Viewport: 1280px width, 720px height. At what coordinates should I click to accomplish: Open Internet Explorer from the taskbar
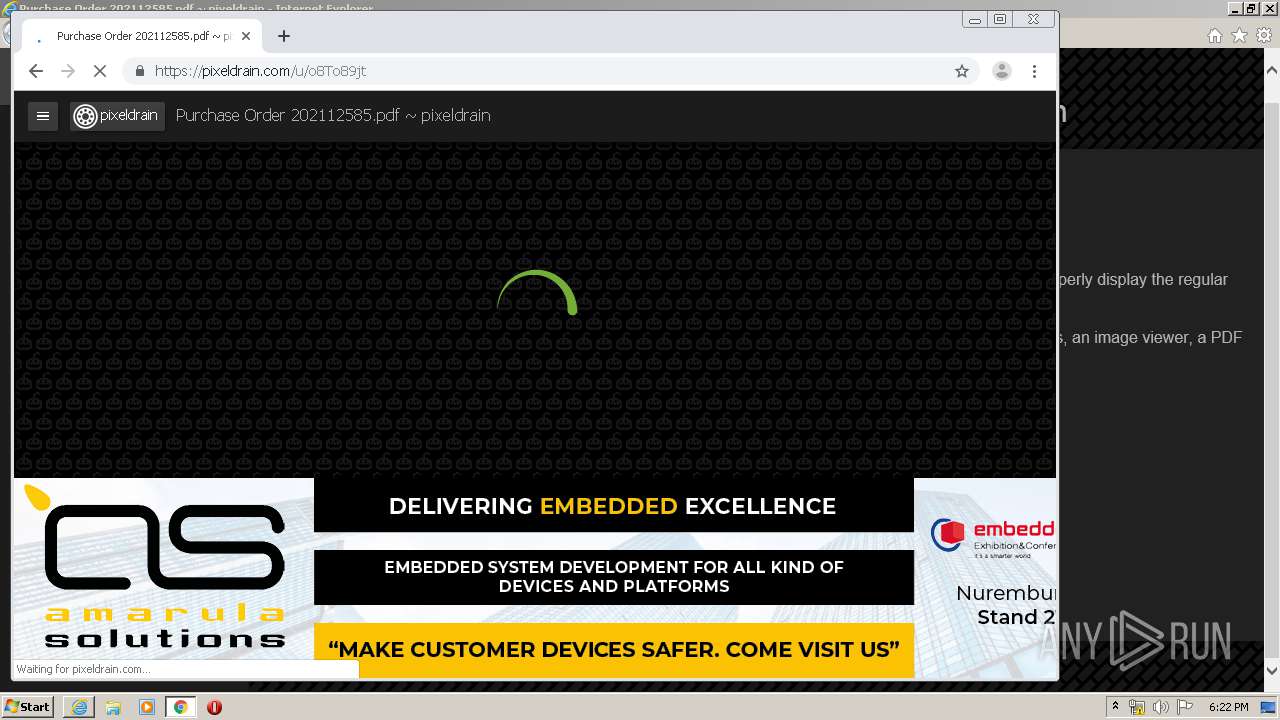(x=79, y=707)
